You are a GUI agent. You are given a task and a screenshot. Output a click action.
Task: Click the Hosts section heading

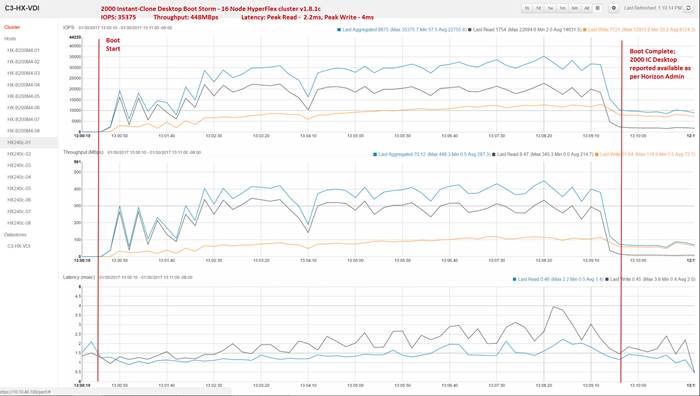coord(10,39)
